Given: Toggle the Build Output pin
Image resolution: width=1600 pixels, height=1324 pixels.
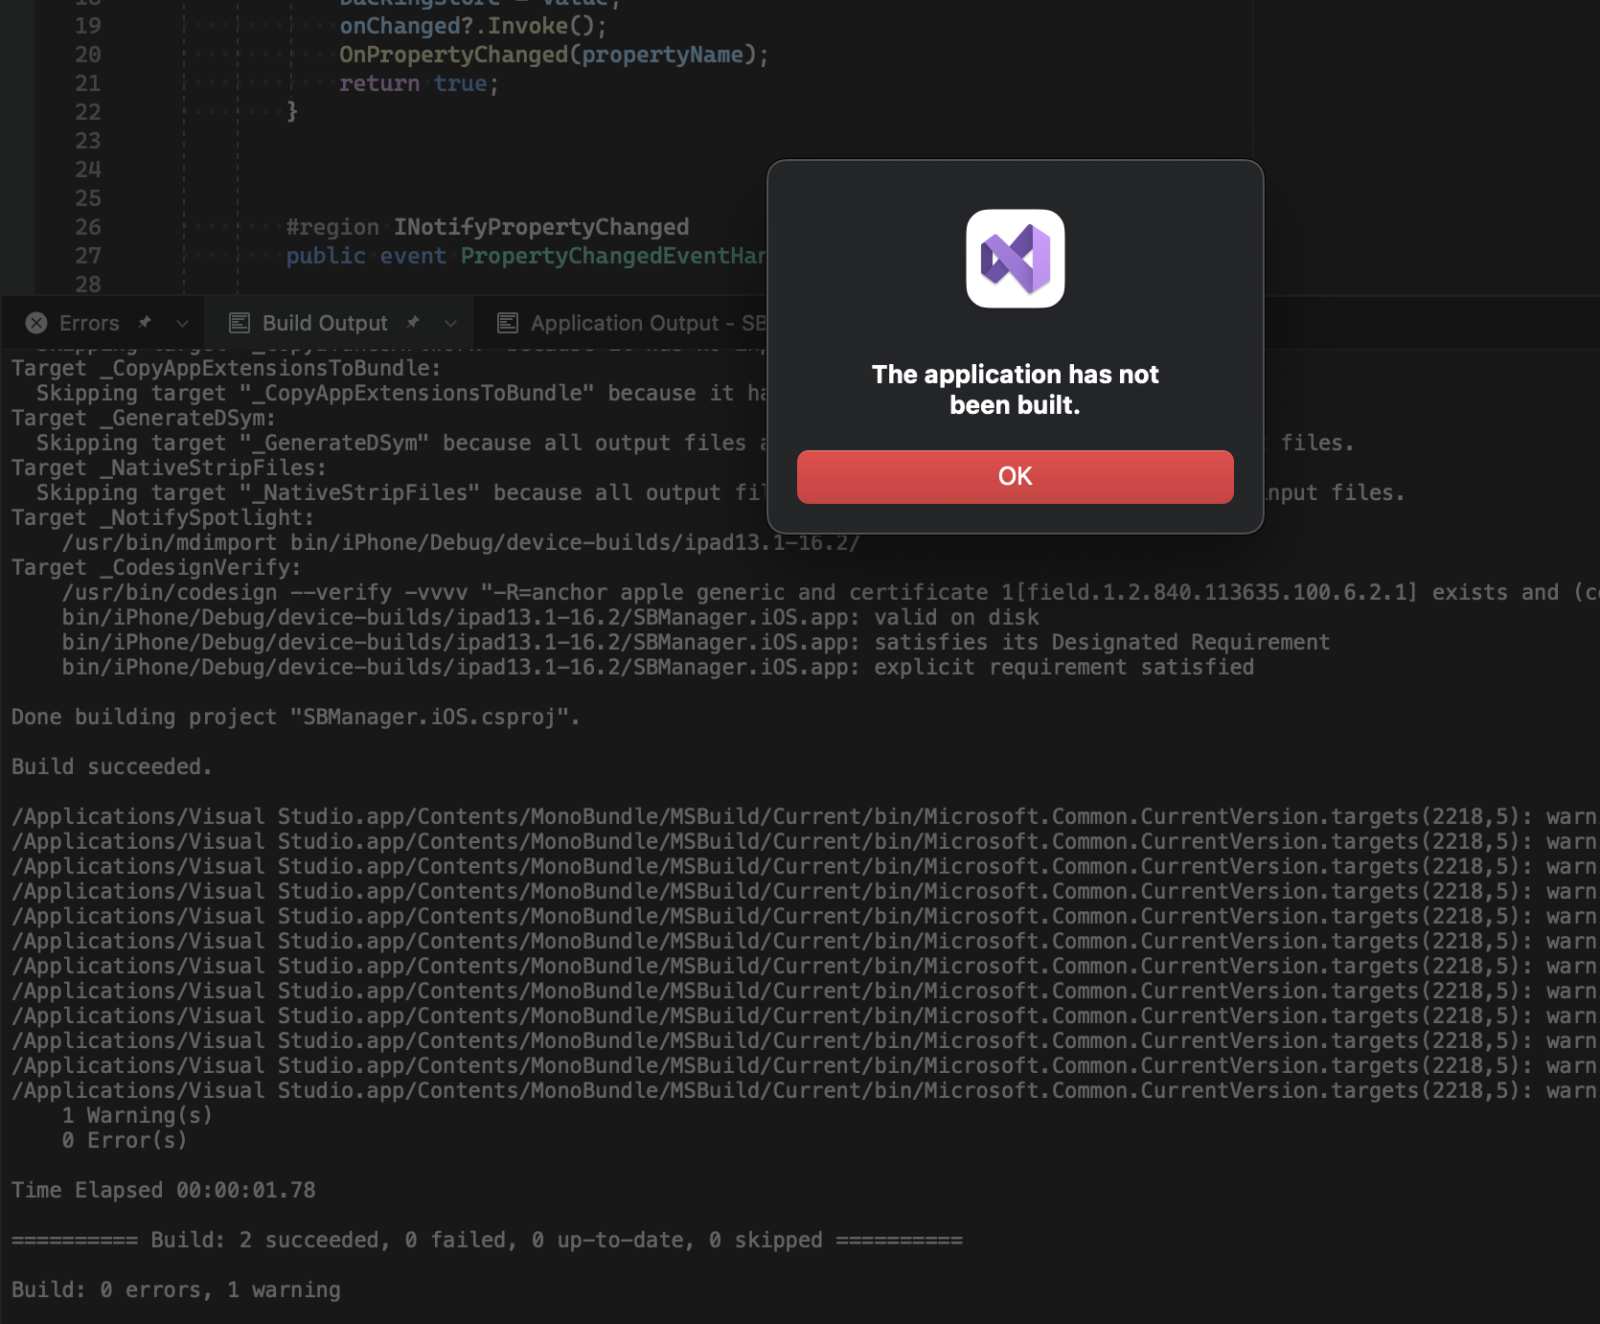Looking at the screenshot, I should [413, 323].
